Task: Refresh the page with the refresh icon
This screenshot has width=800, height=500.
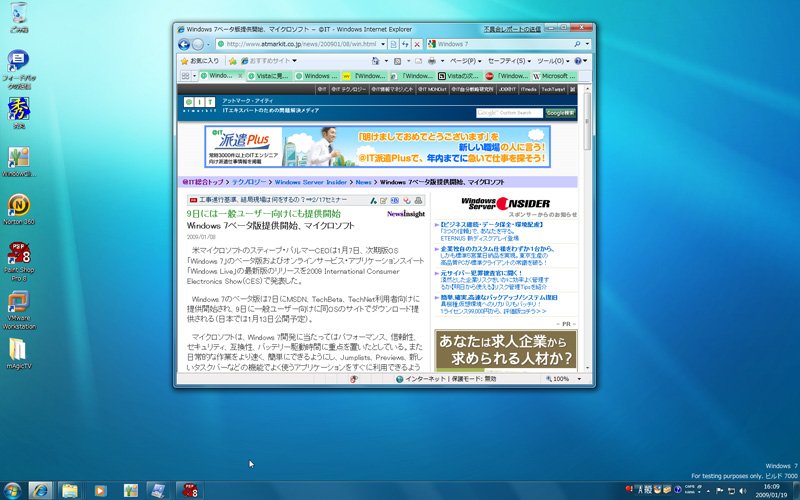Action: (405, 44)
